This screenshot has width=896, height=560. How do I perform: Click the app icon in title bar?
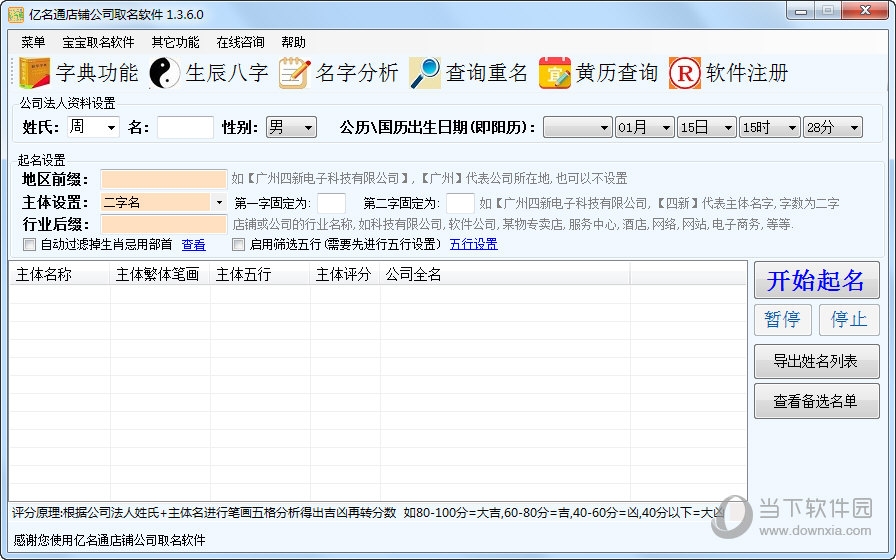pos(15,14)
